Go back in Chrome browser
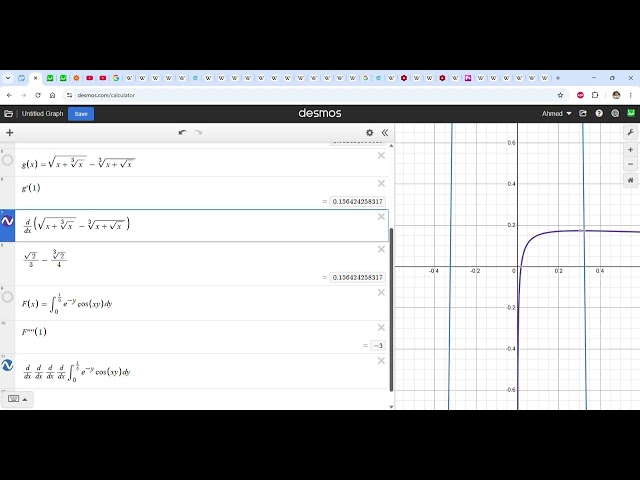 pyautogui.click(x=9, y=95)
